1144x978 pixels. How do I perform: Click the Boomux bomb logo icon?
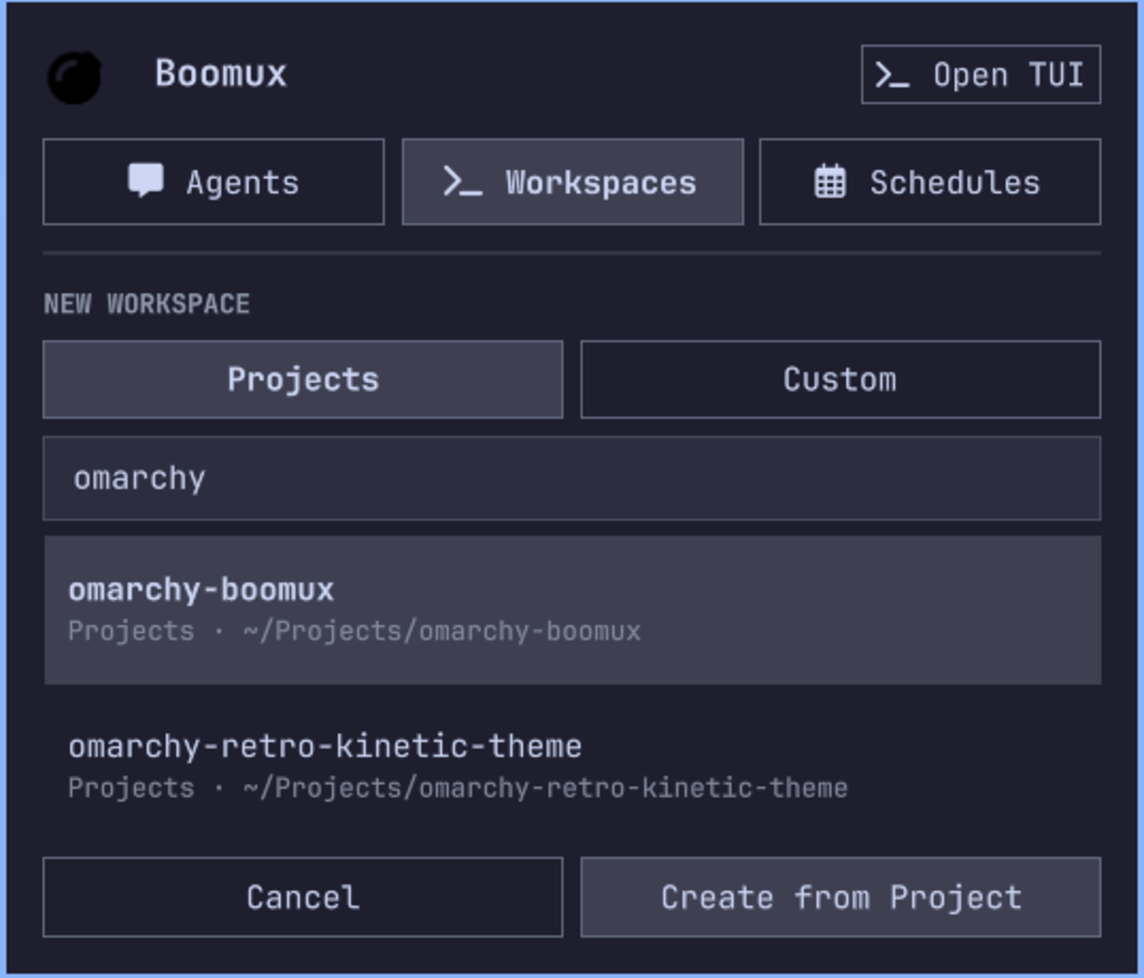tap(74, 77)
